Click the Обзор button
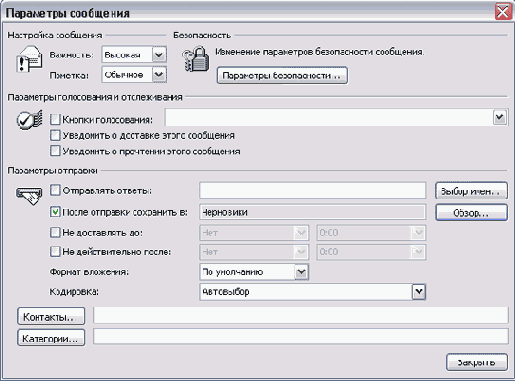Viewport: 515px width, 381px height. click(x=471, y=213)
